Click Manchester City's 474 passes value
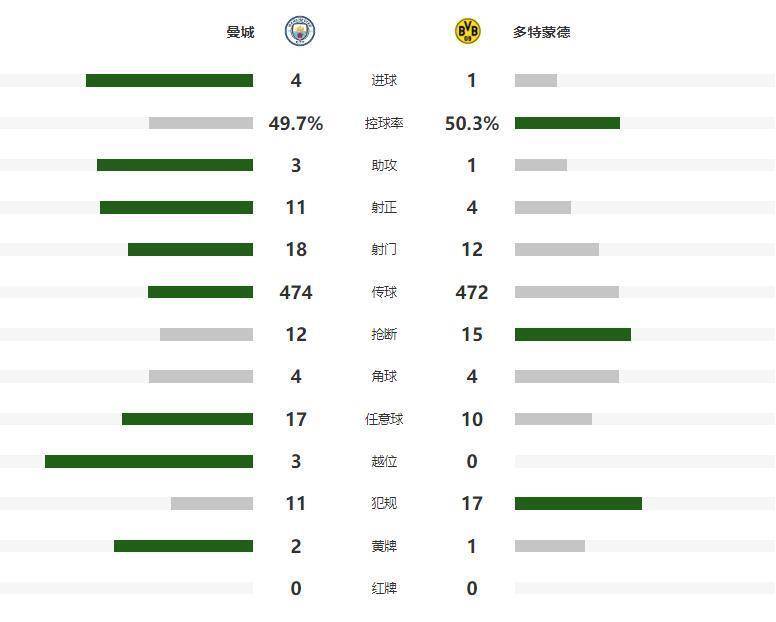The width and height of the screenshot is (776, 622). 296,292
